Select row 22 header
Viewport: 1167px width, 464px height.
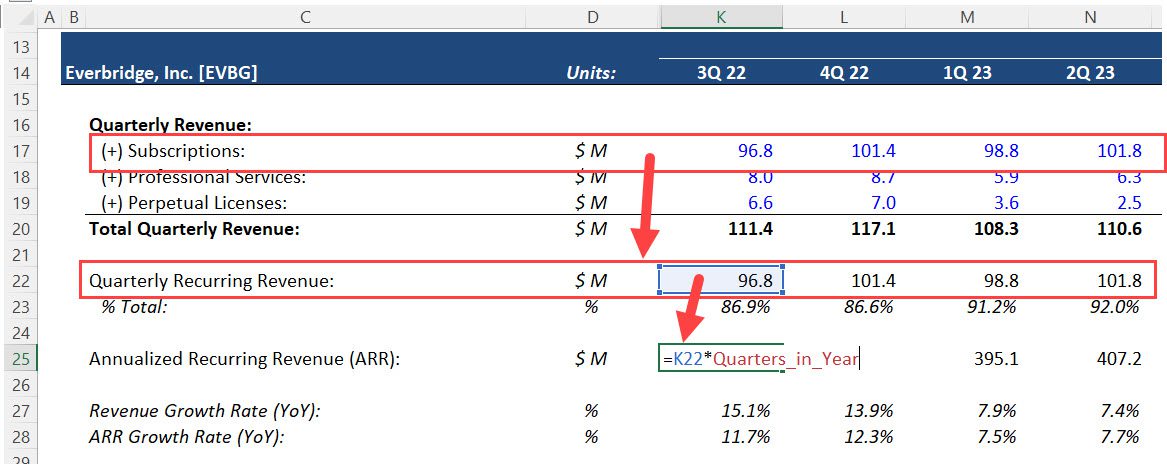[x=19, y=281]
